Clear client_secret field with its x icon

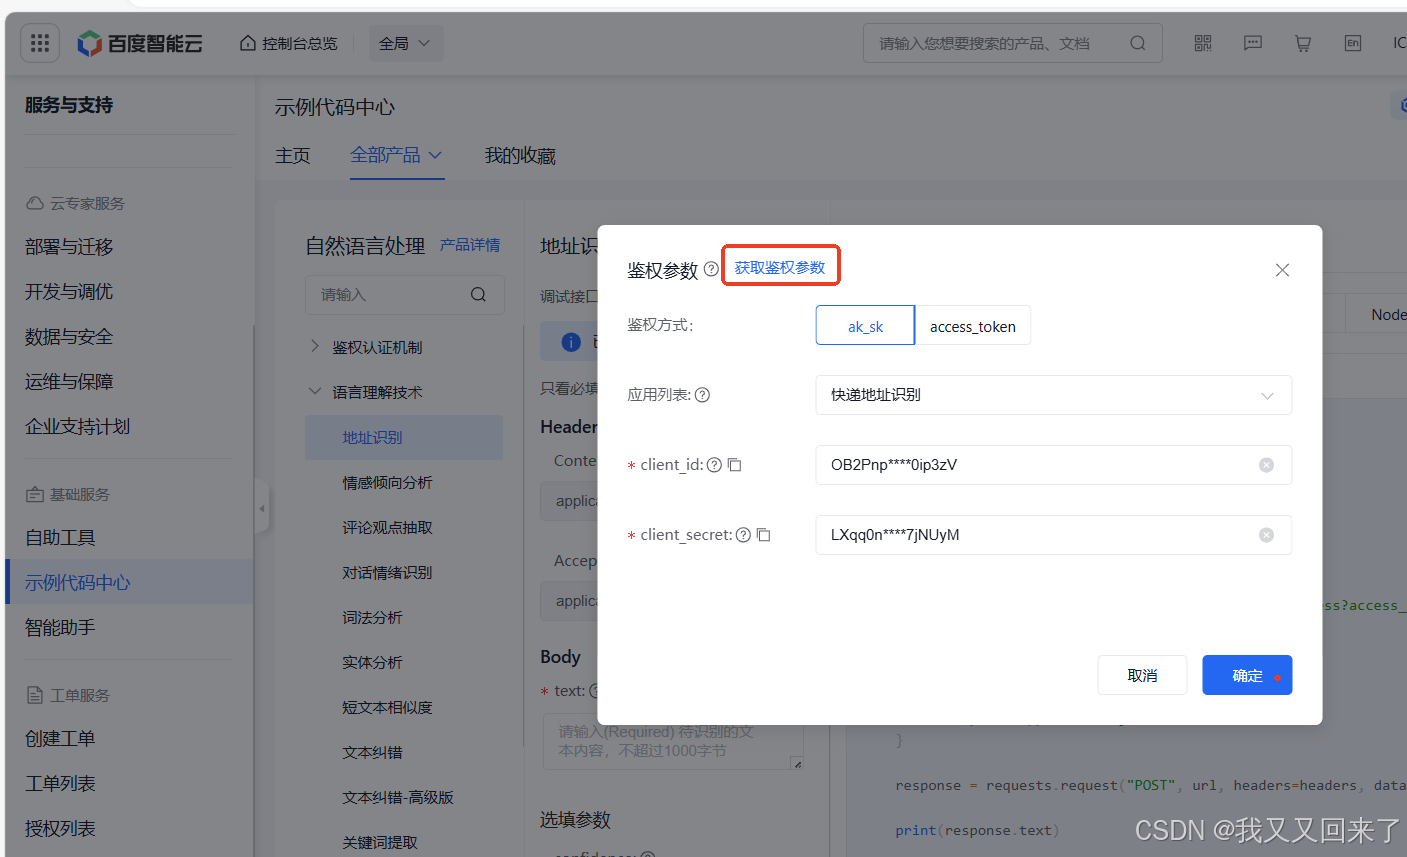click(x=1266, y=535)
